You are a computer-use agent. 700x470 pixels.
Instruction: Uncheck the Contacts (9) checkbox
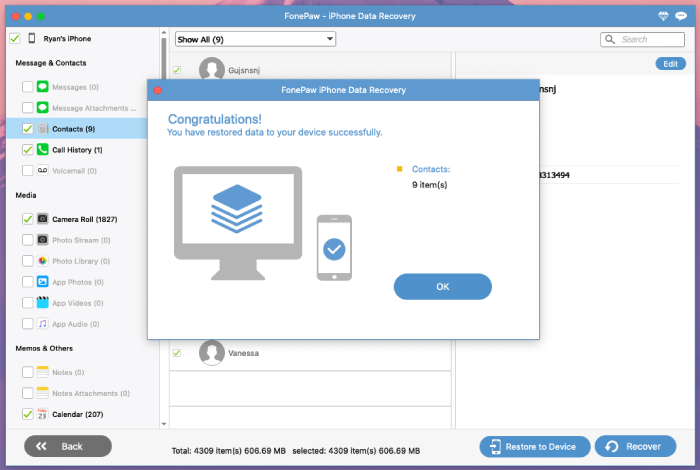click(x=28, y=129)
